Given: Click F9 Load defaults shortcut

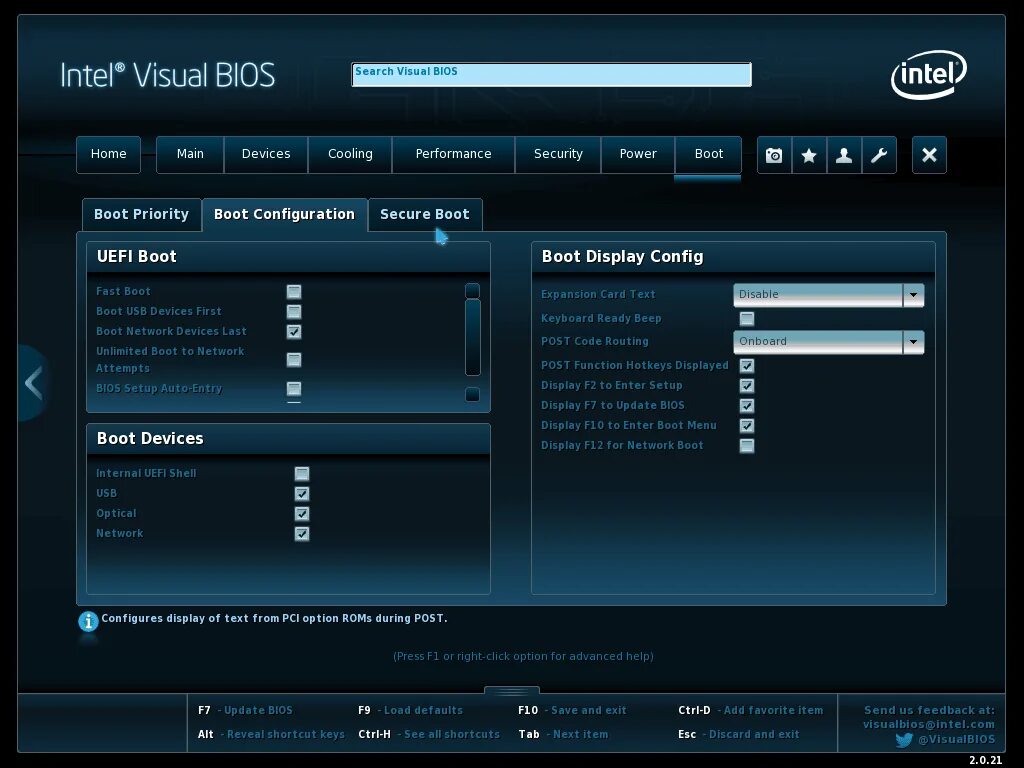Looking at the screenshot, I should pos(410,711).
